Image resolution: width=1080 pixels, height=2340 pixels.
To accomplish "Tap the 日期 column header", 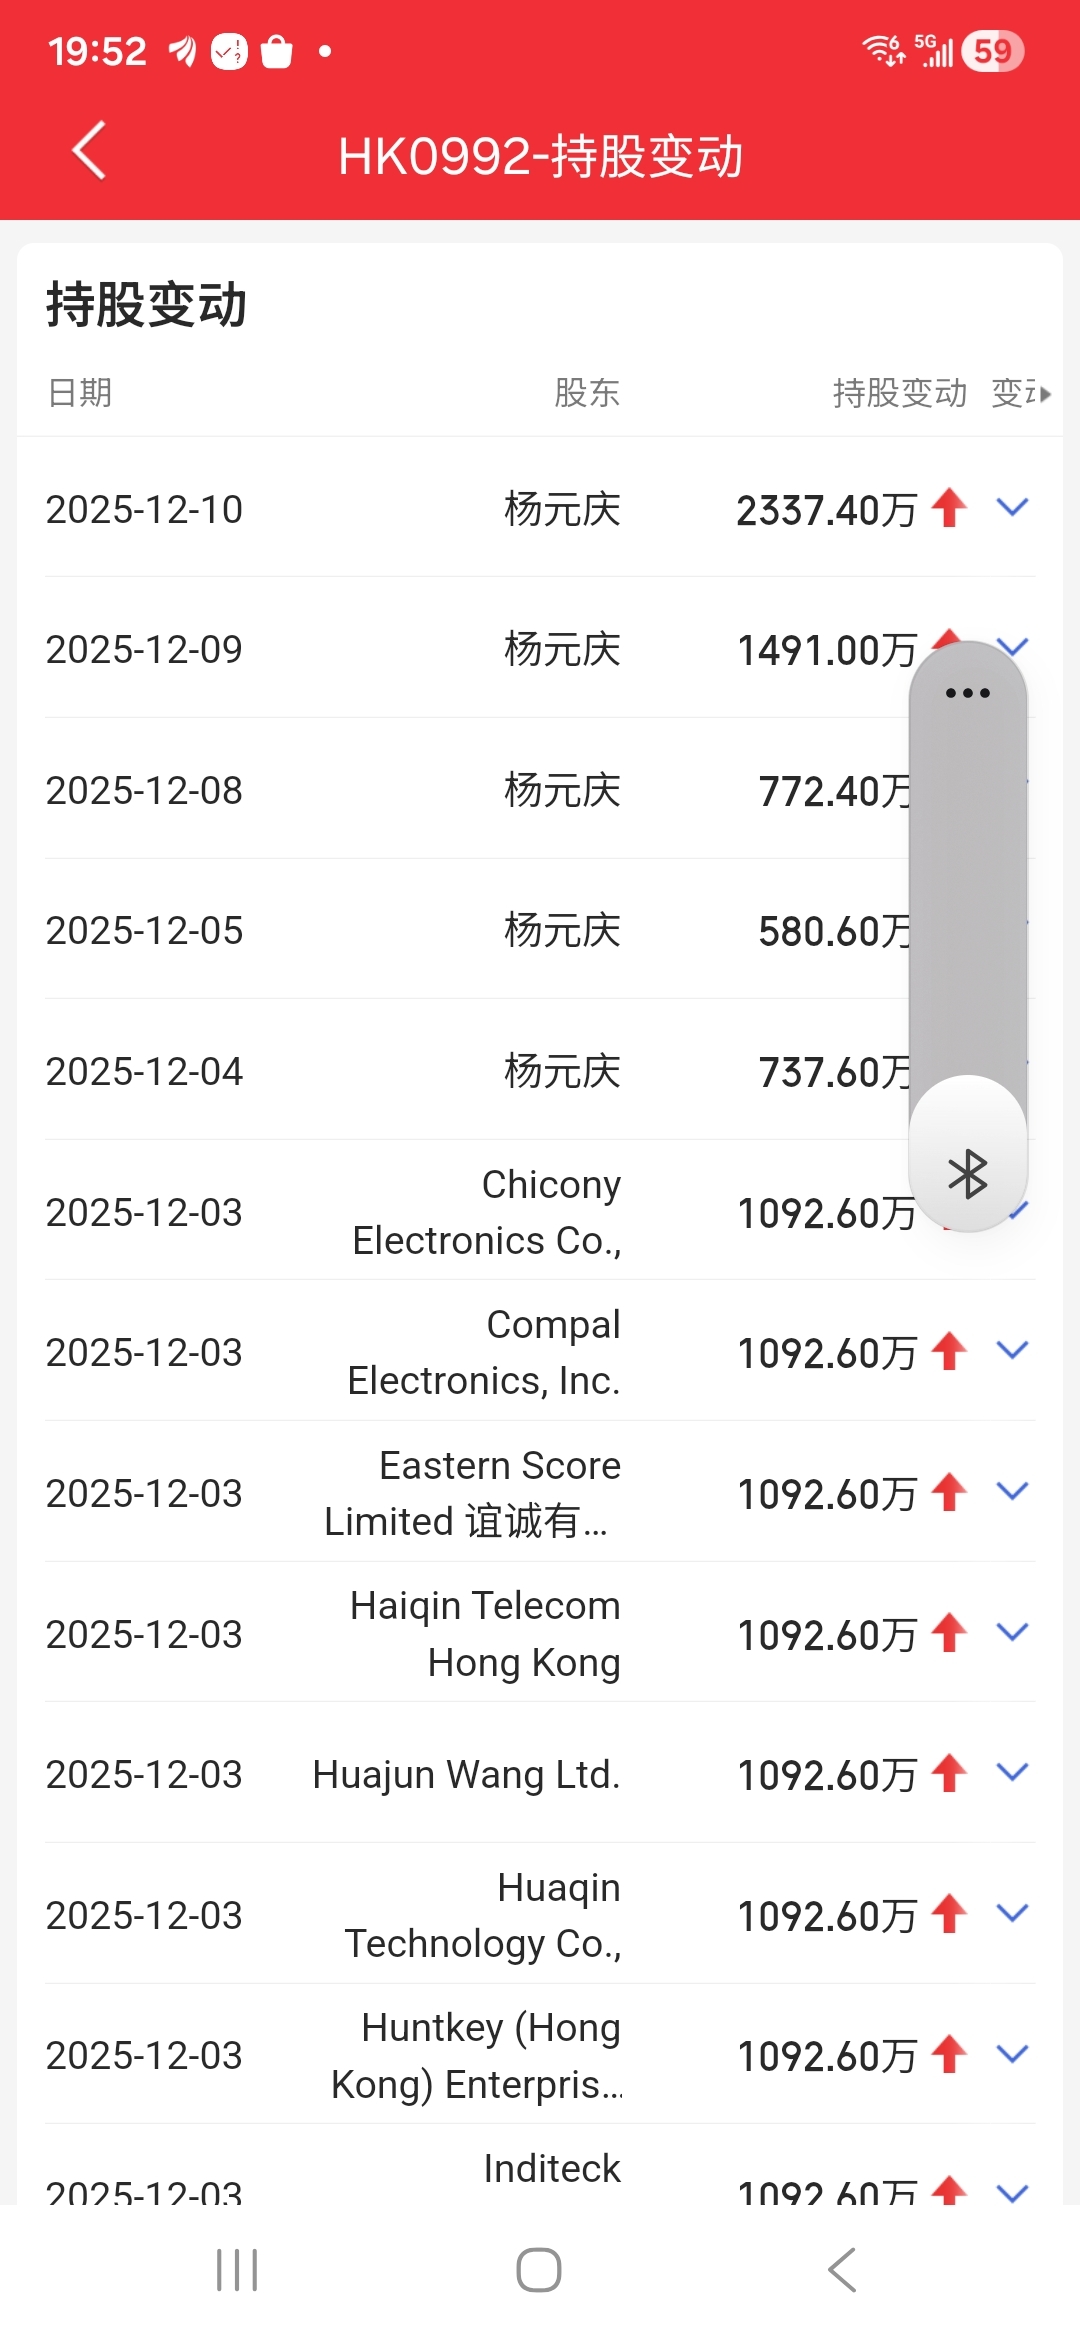I will (80, 393).
